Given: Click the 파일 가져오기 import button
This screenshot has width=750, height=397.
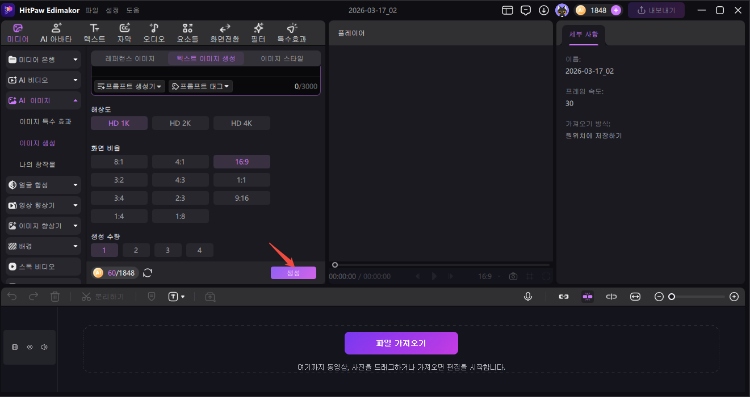Looking at the screenshot, I should [401, 343].
